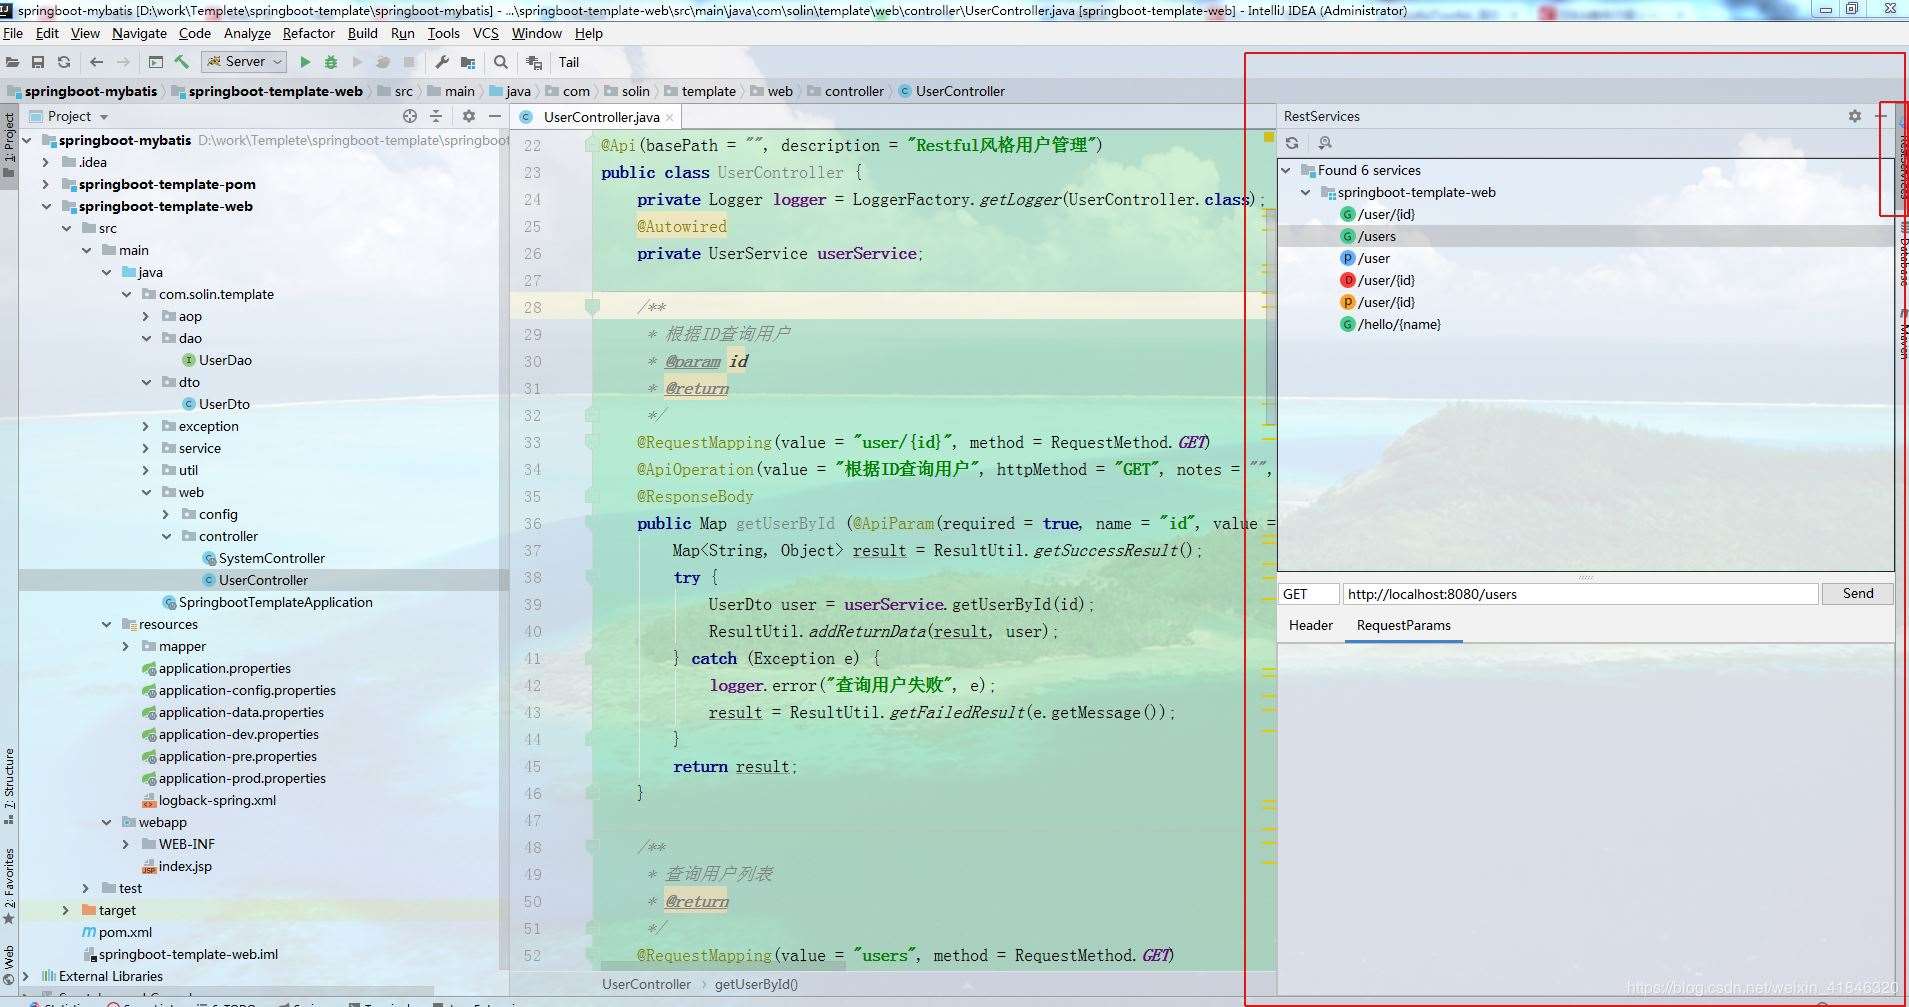Image resolution: width=1909 pixels, height=1007 pixels.
Task: Refresh services in the RestServices panel
Action: [x=1293, y=143]
